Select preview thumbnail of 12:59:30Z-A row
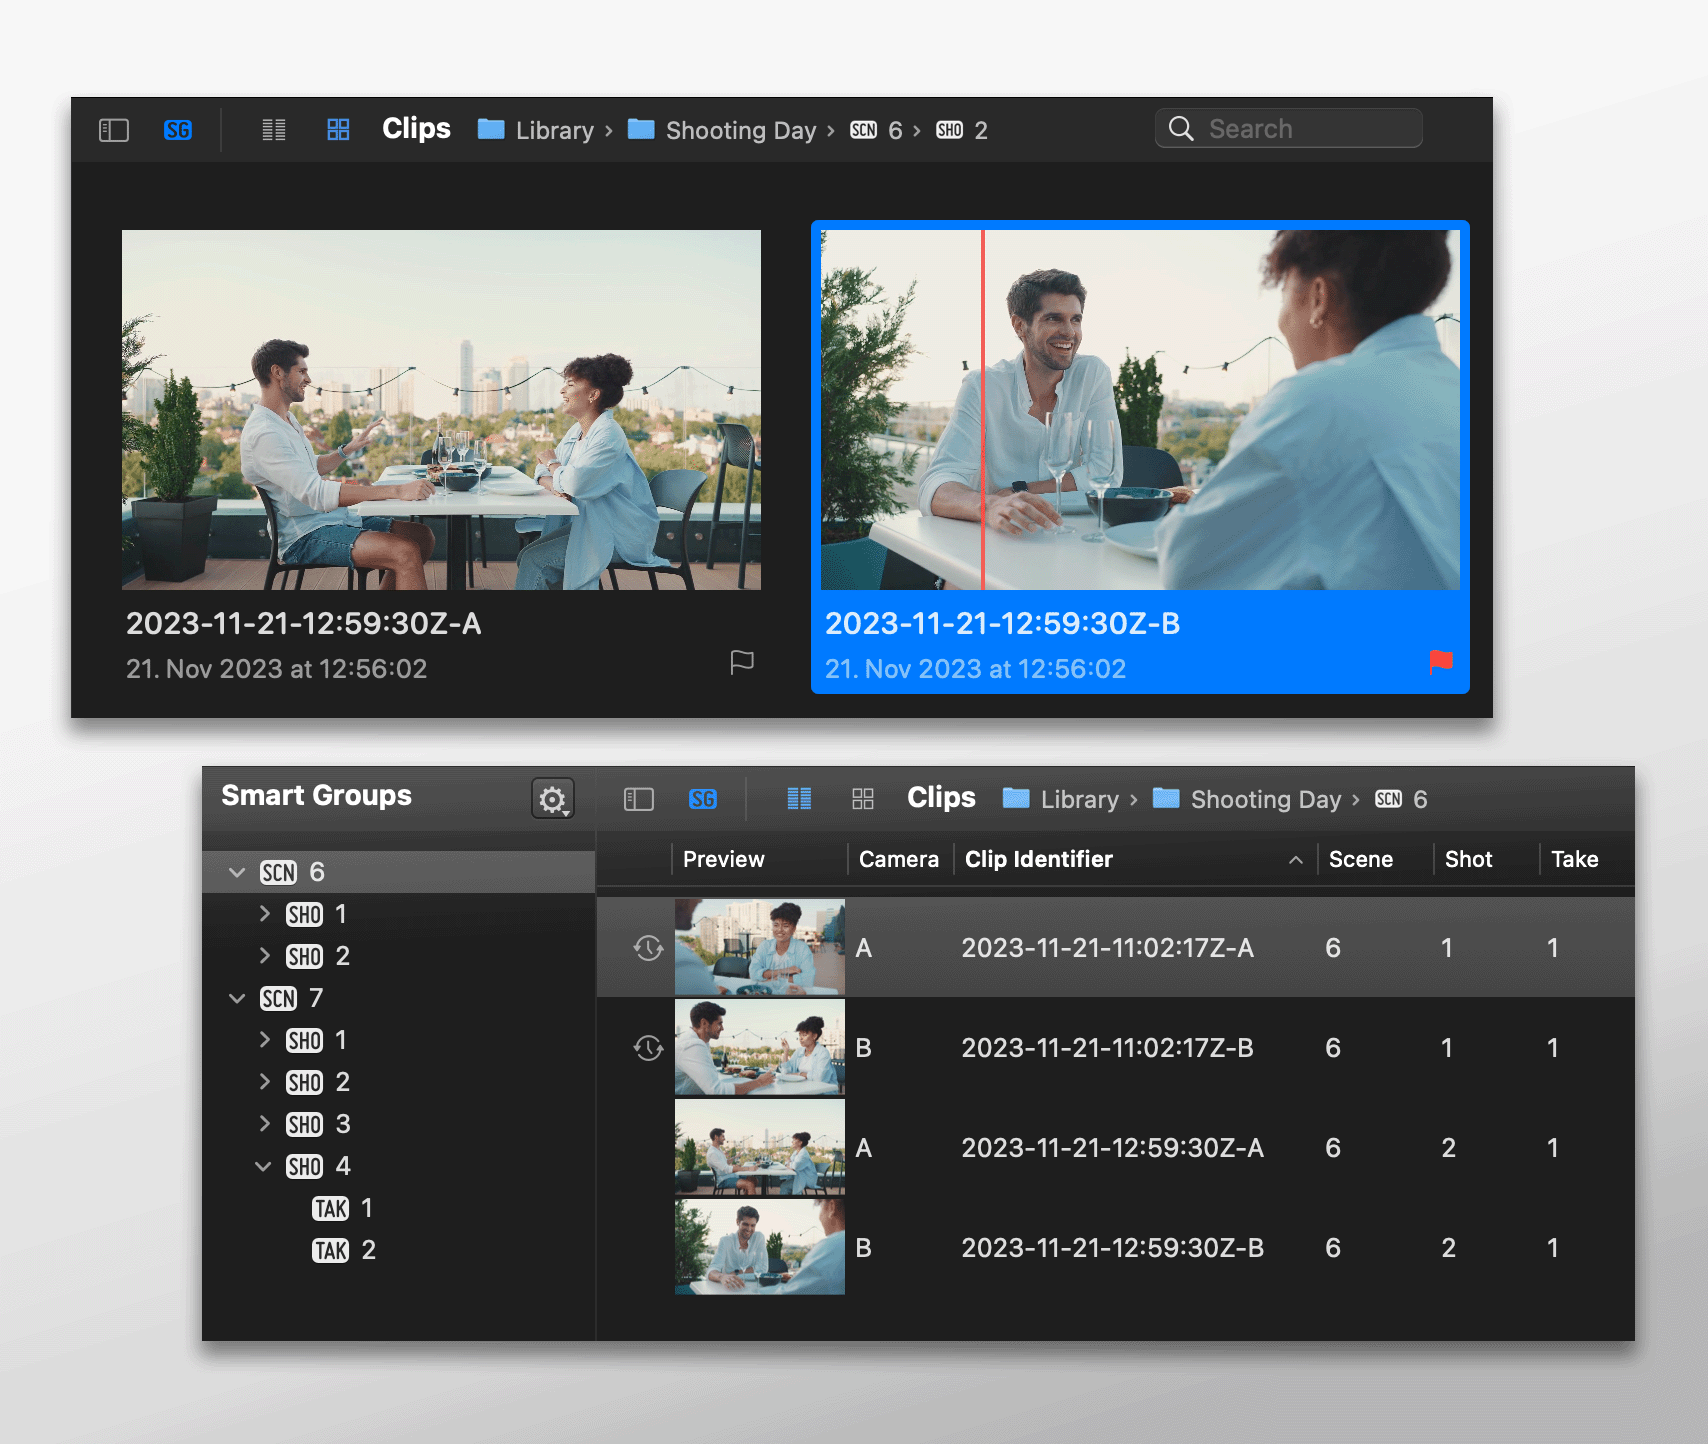The width and height of the screenshot is (1708, 1444). (760, 1147)
